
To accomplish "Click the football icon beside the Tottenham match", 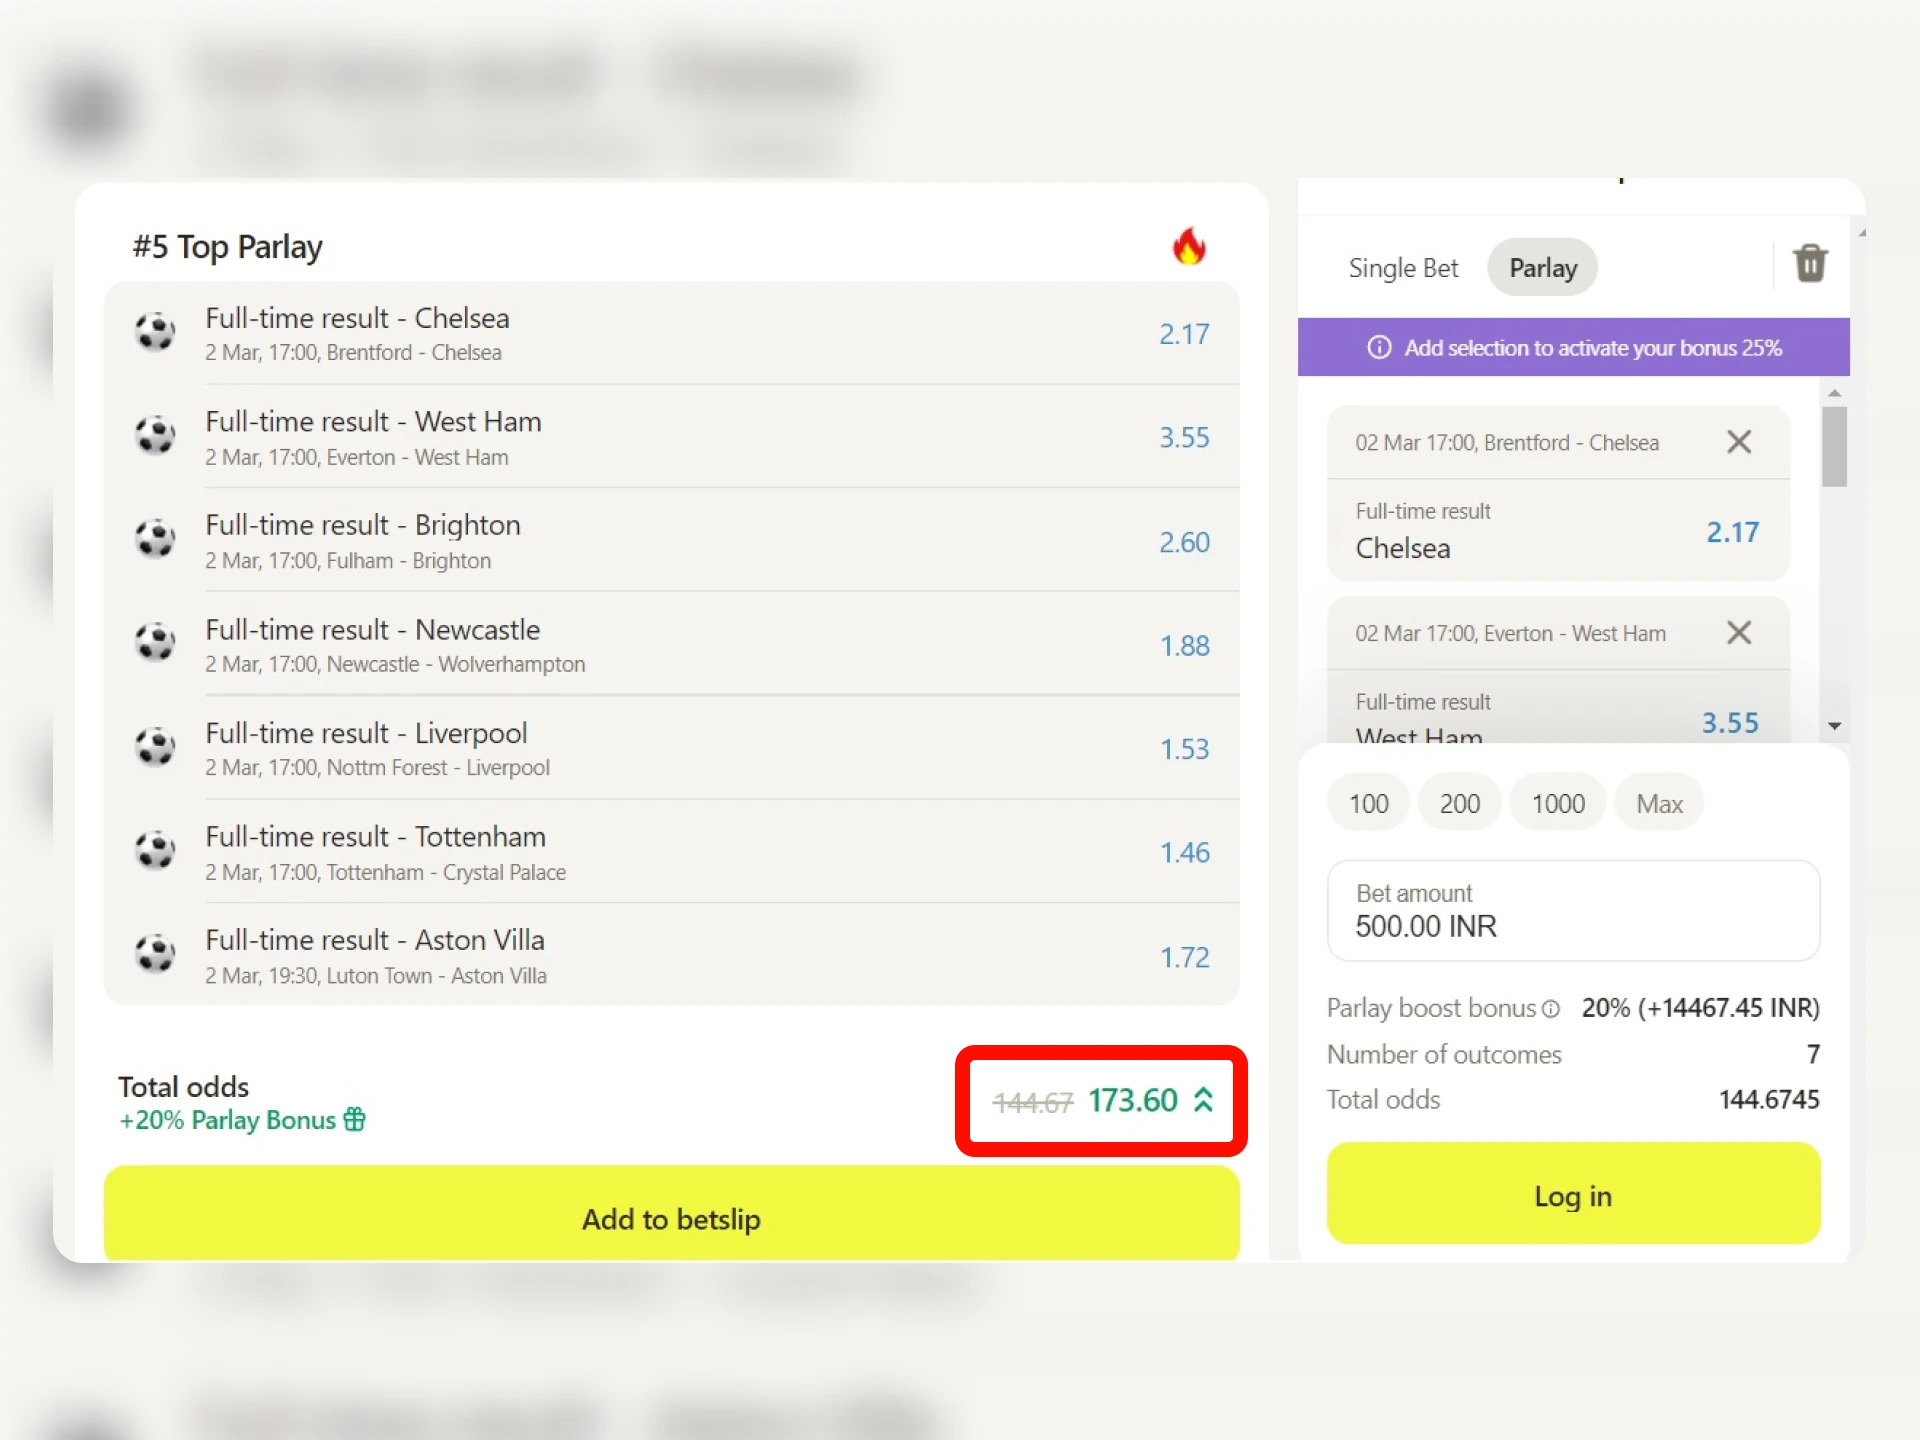I will [156, 851].
